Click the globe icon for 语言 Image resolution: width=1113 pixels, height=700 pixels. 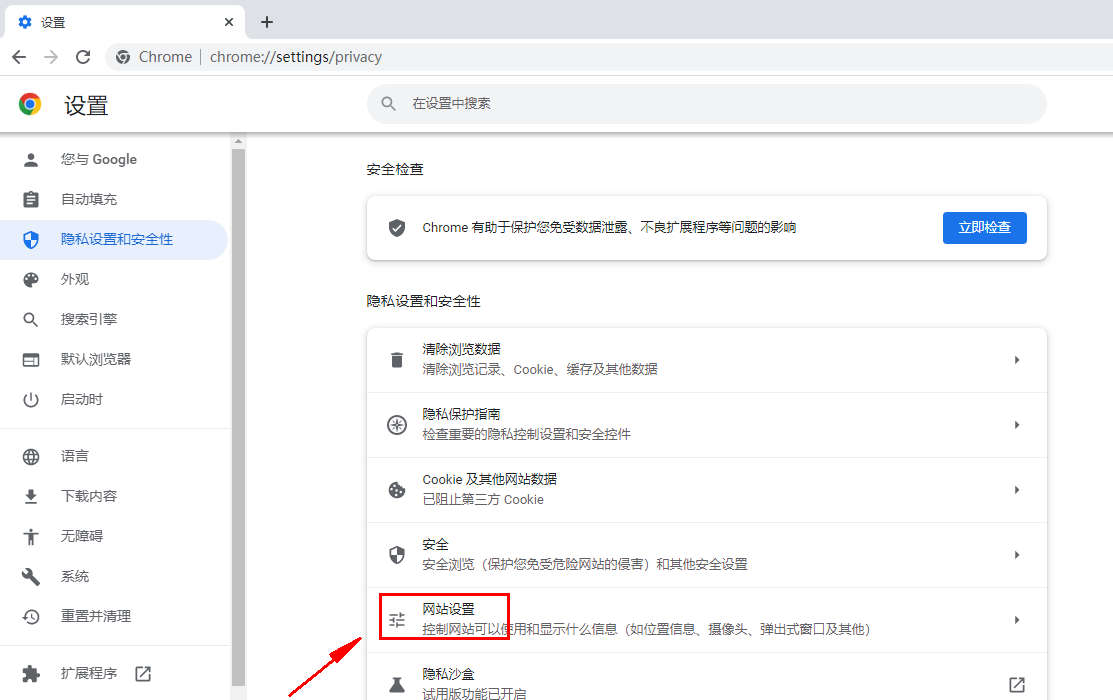(x=31, y=455)
